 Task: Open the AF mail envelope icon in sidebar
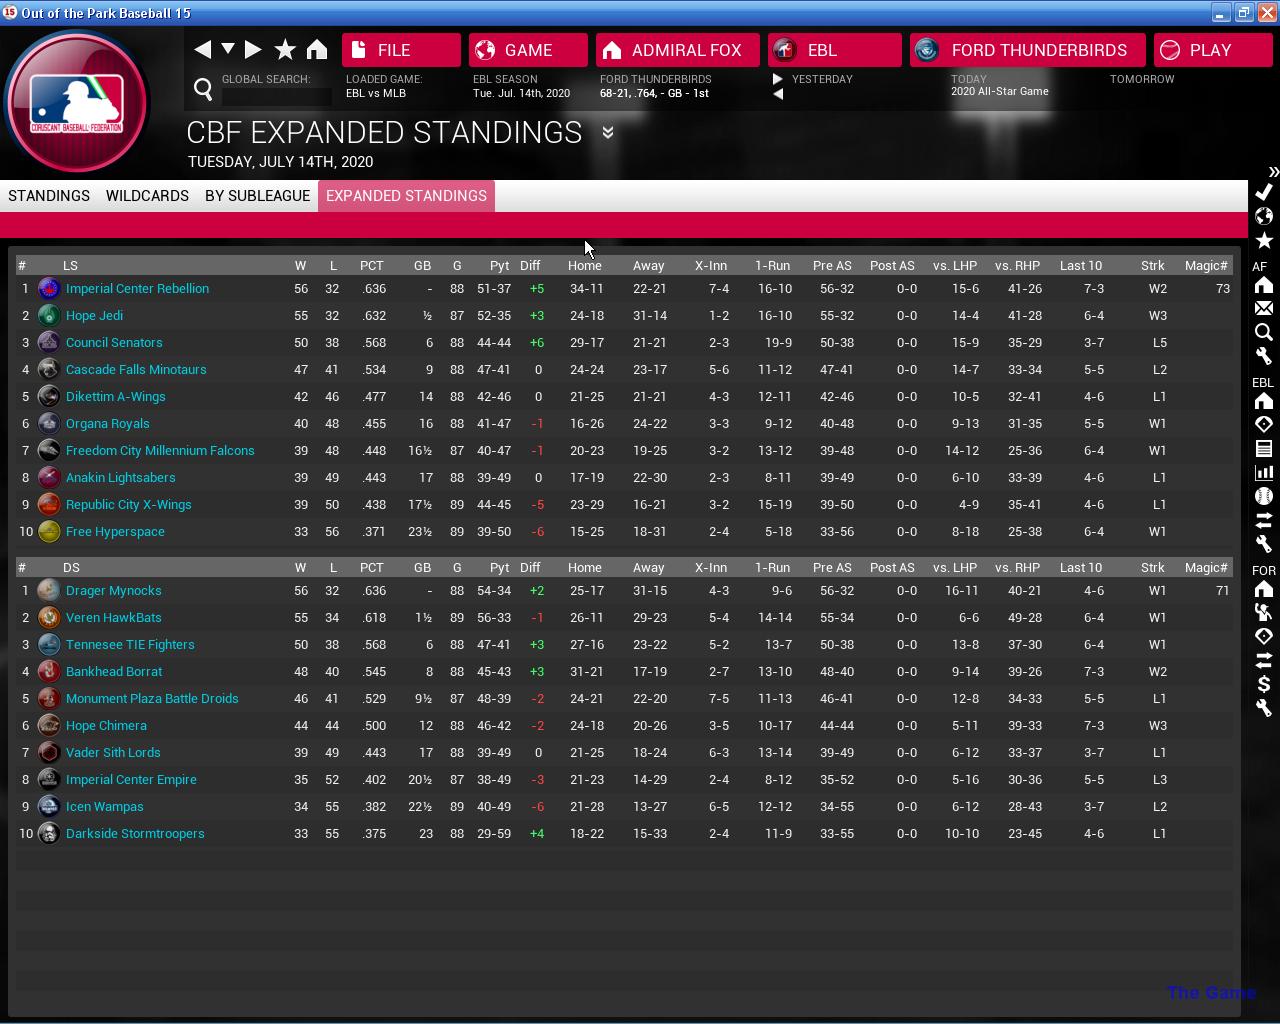1264,309
